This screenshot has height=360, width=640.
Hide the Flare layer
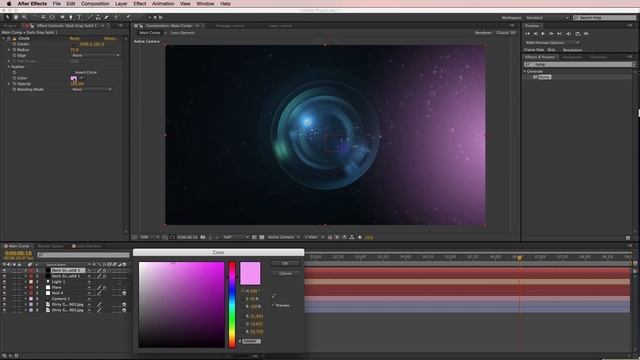[x=4, y=287]
